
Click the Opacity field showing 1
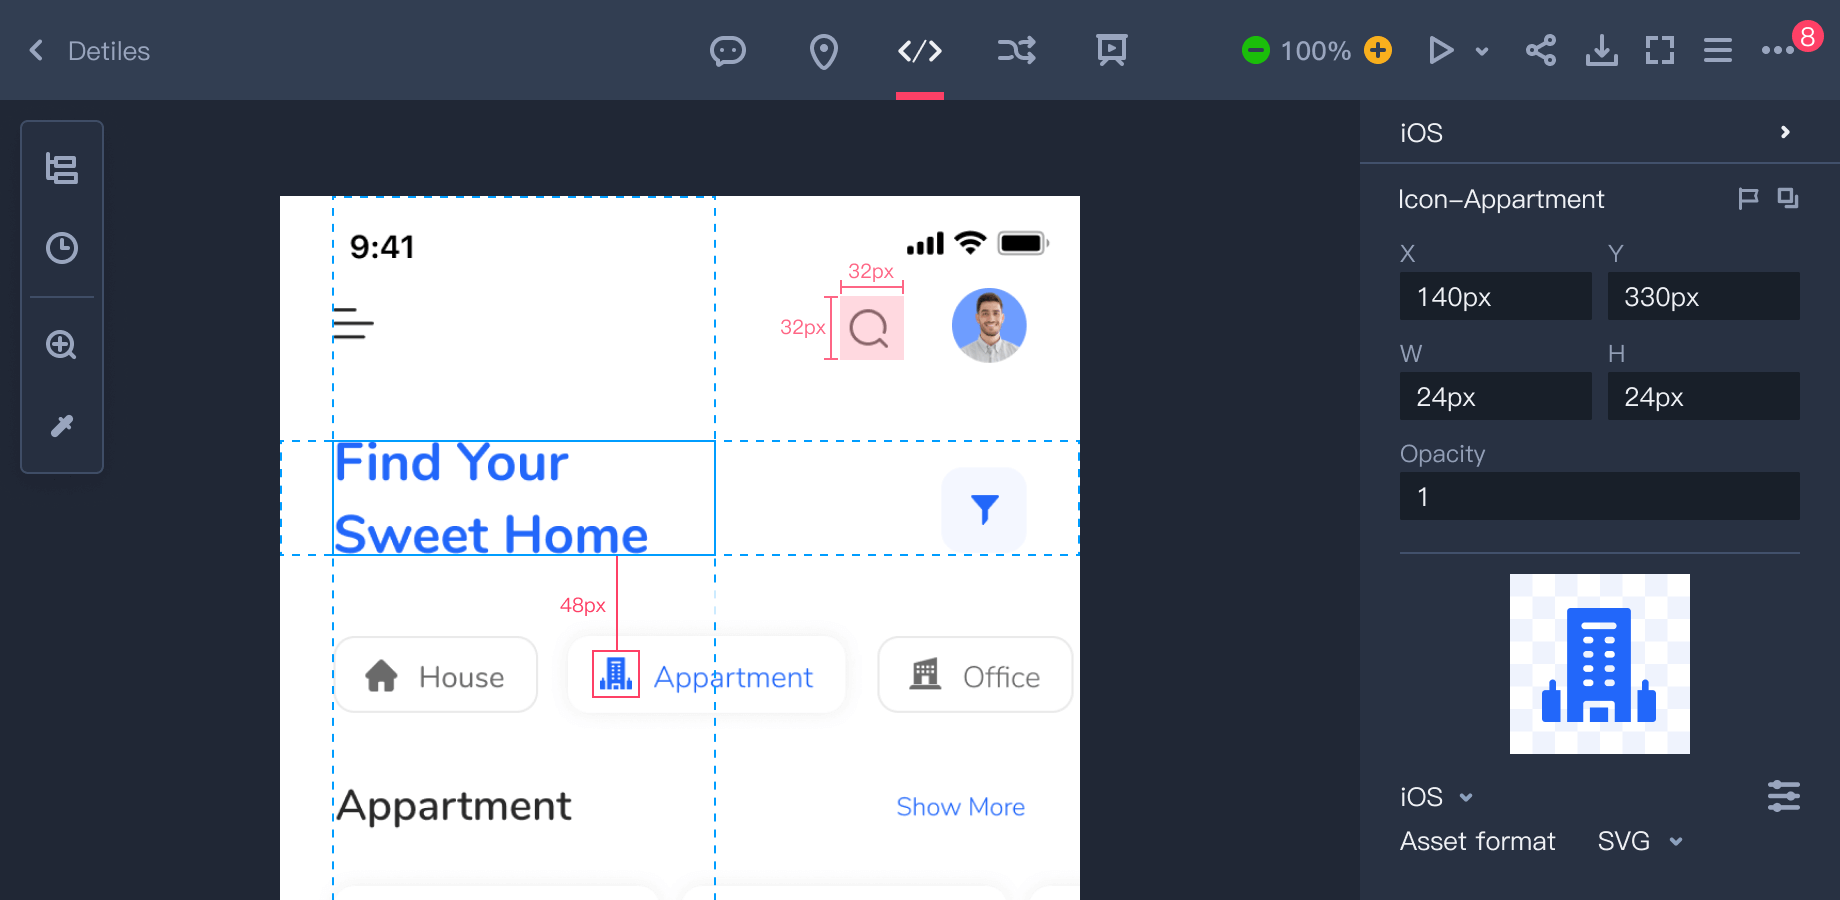(x=1599, y=496)
